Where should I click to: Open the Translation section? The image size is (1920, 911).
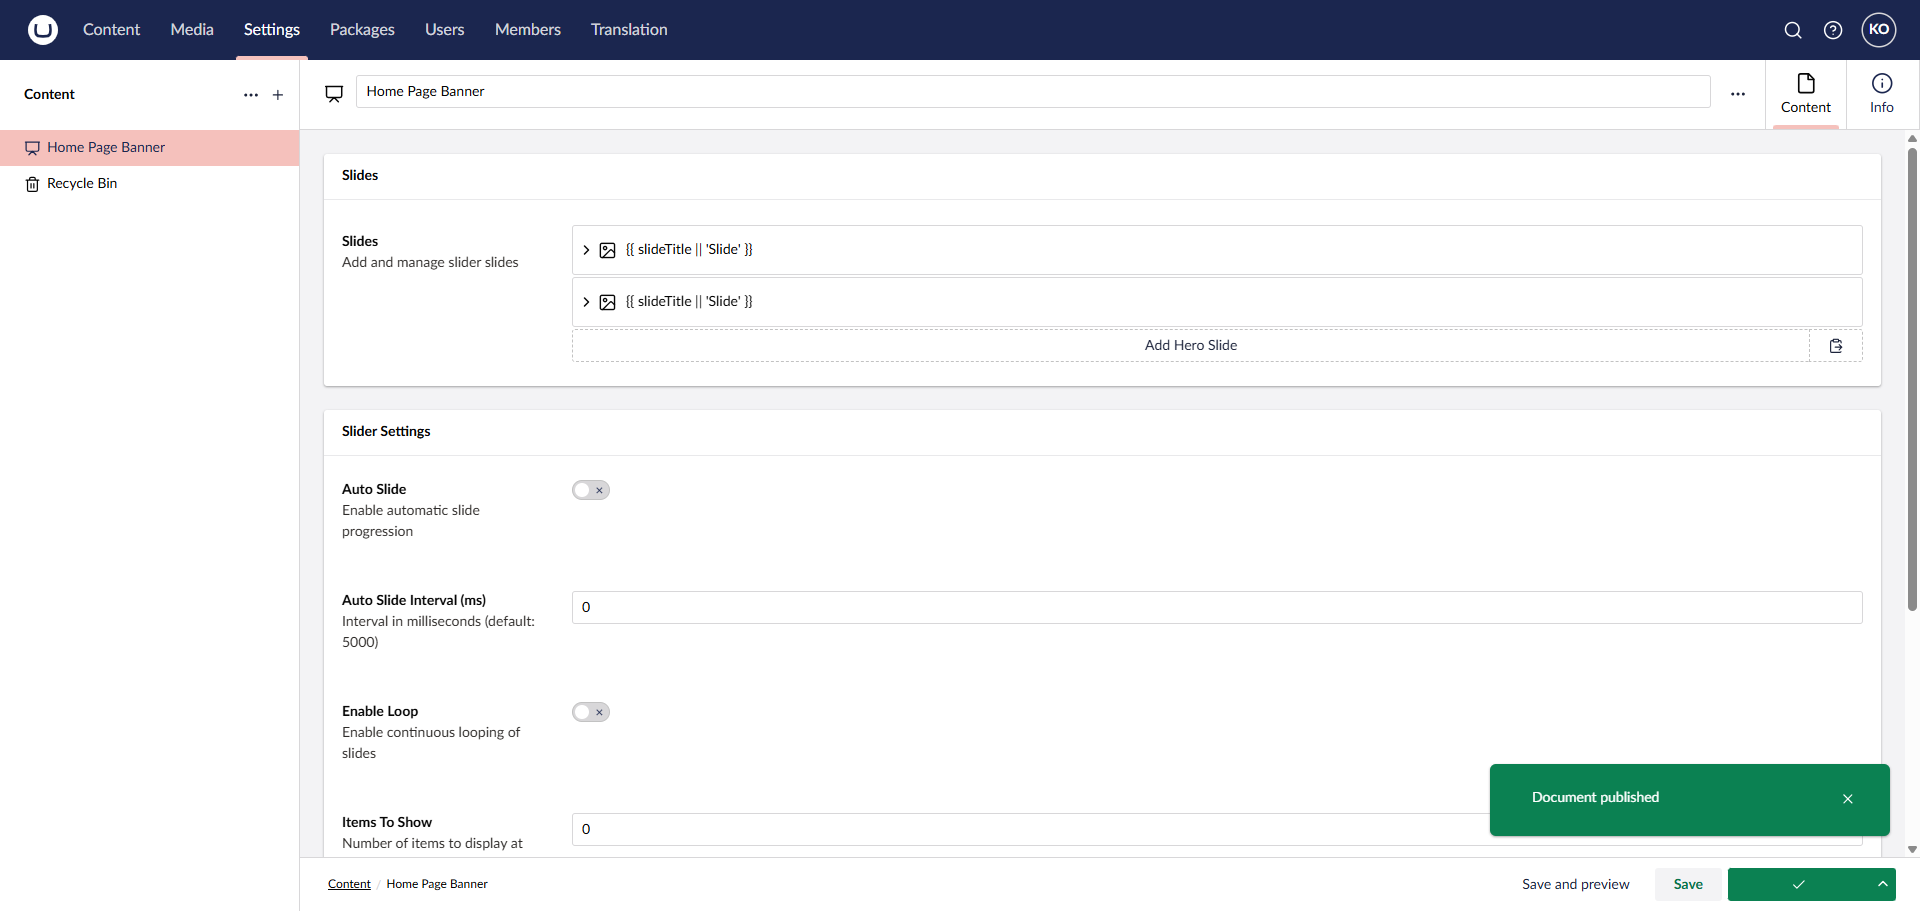(629, 30)
